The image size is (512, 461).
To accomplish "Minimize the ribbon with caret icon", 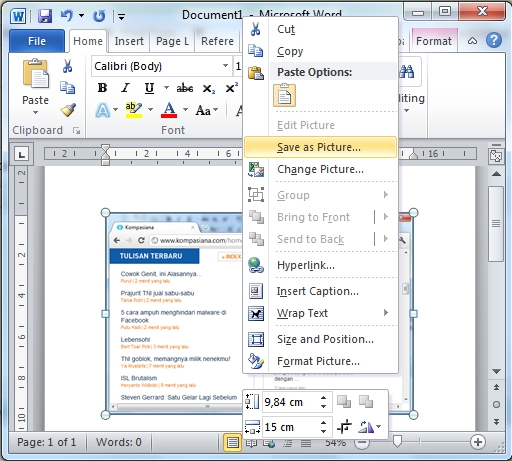I will tap(472, 41).
